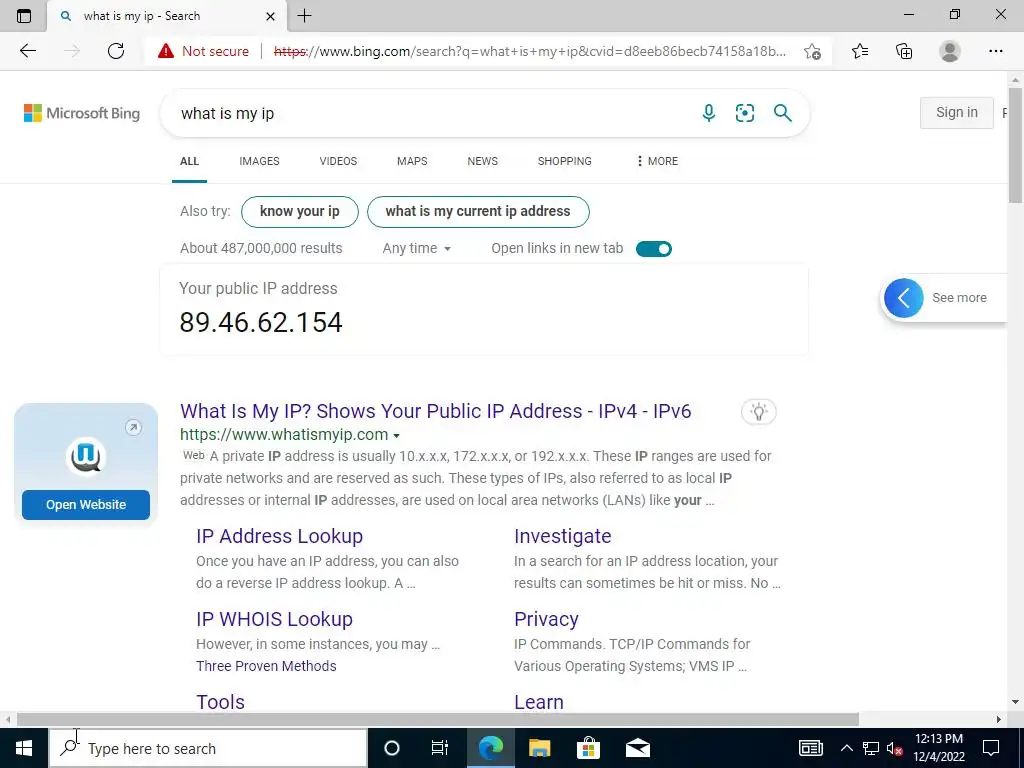Viewport: 1024px width, 768px height.
Task: Add page to favorites star icon
Action: (x=812, y=51)
